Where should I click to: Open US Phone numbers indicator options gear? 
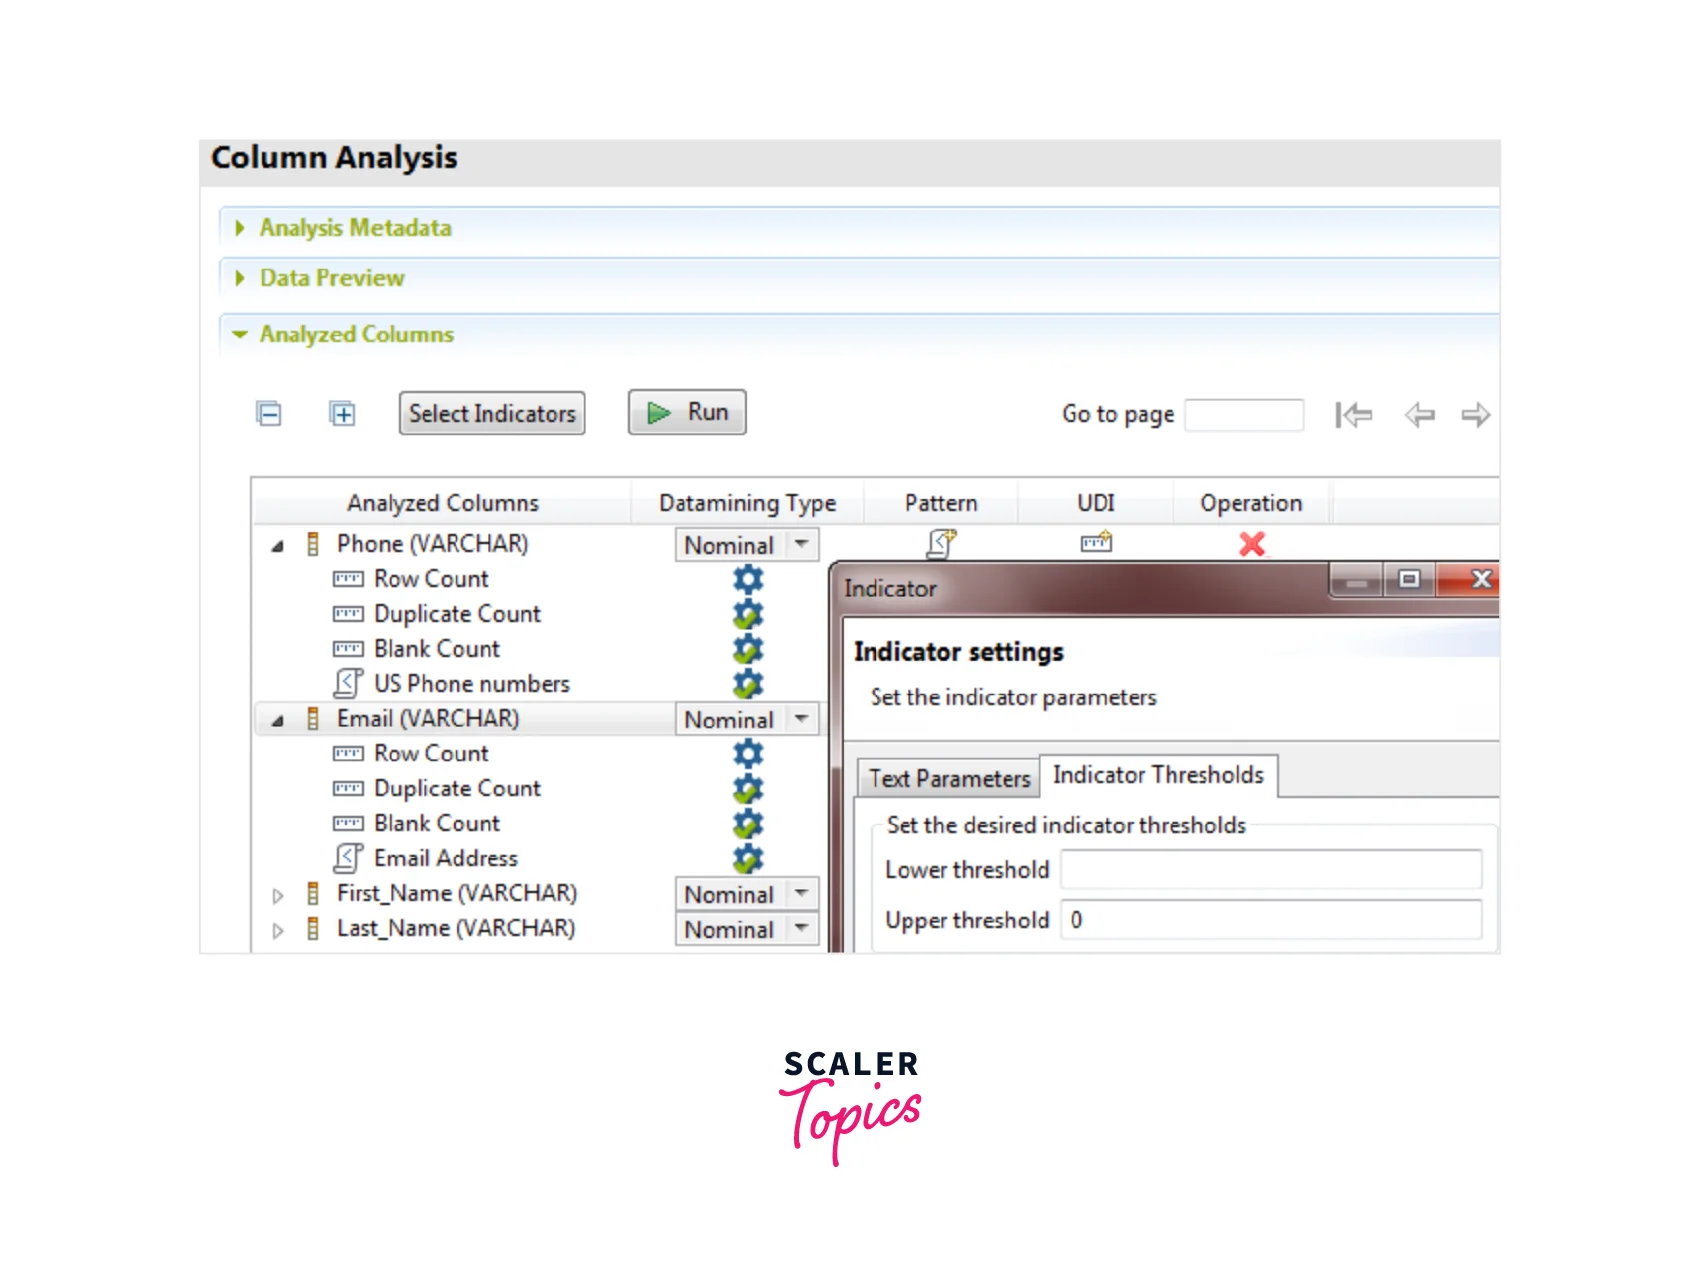[748, 684]
